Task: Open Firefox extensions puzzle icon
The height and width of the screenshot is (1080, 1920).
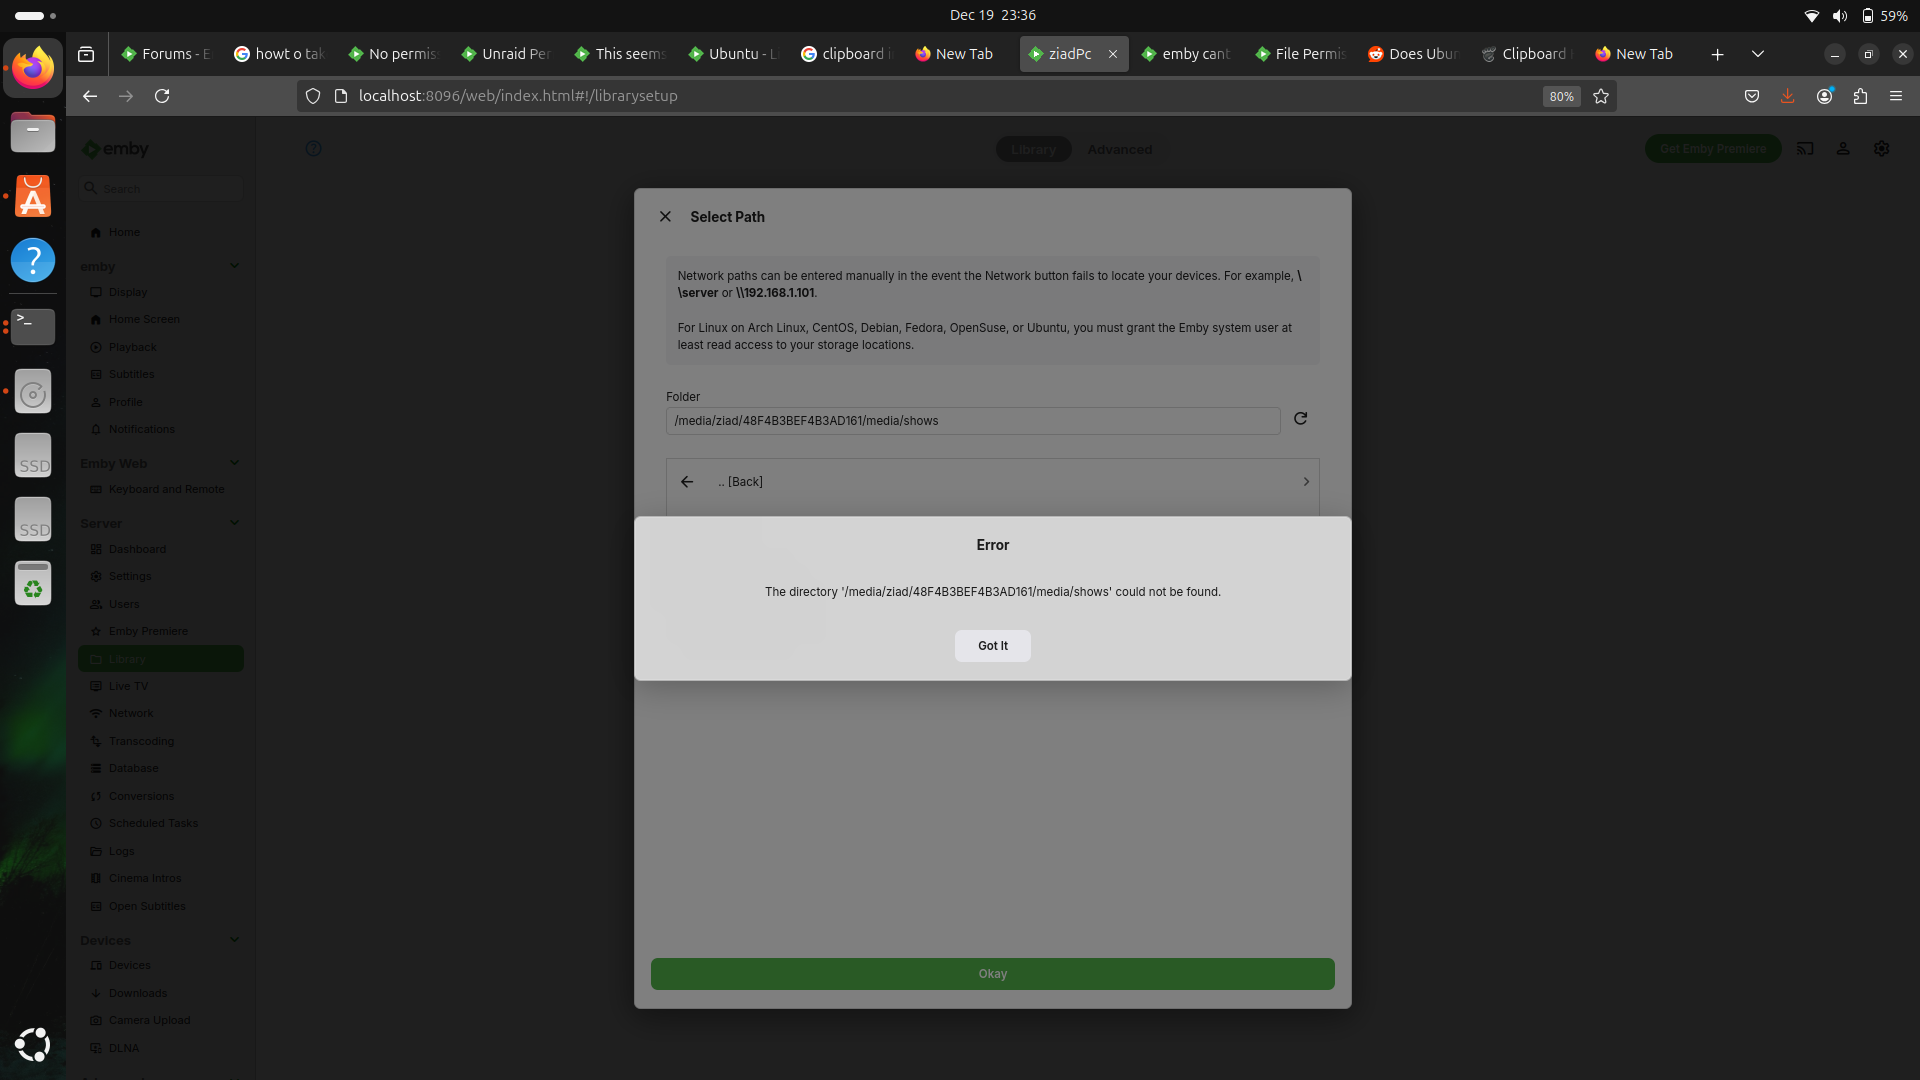Action: coord(1860,96)
